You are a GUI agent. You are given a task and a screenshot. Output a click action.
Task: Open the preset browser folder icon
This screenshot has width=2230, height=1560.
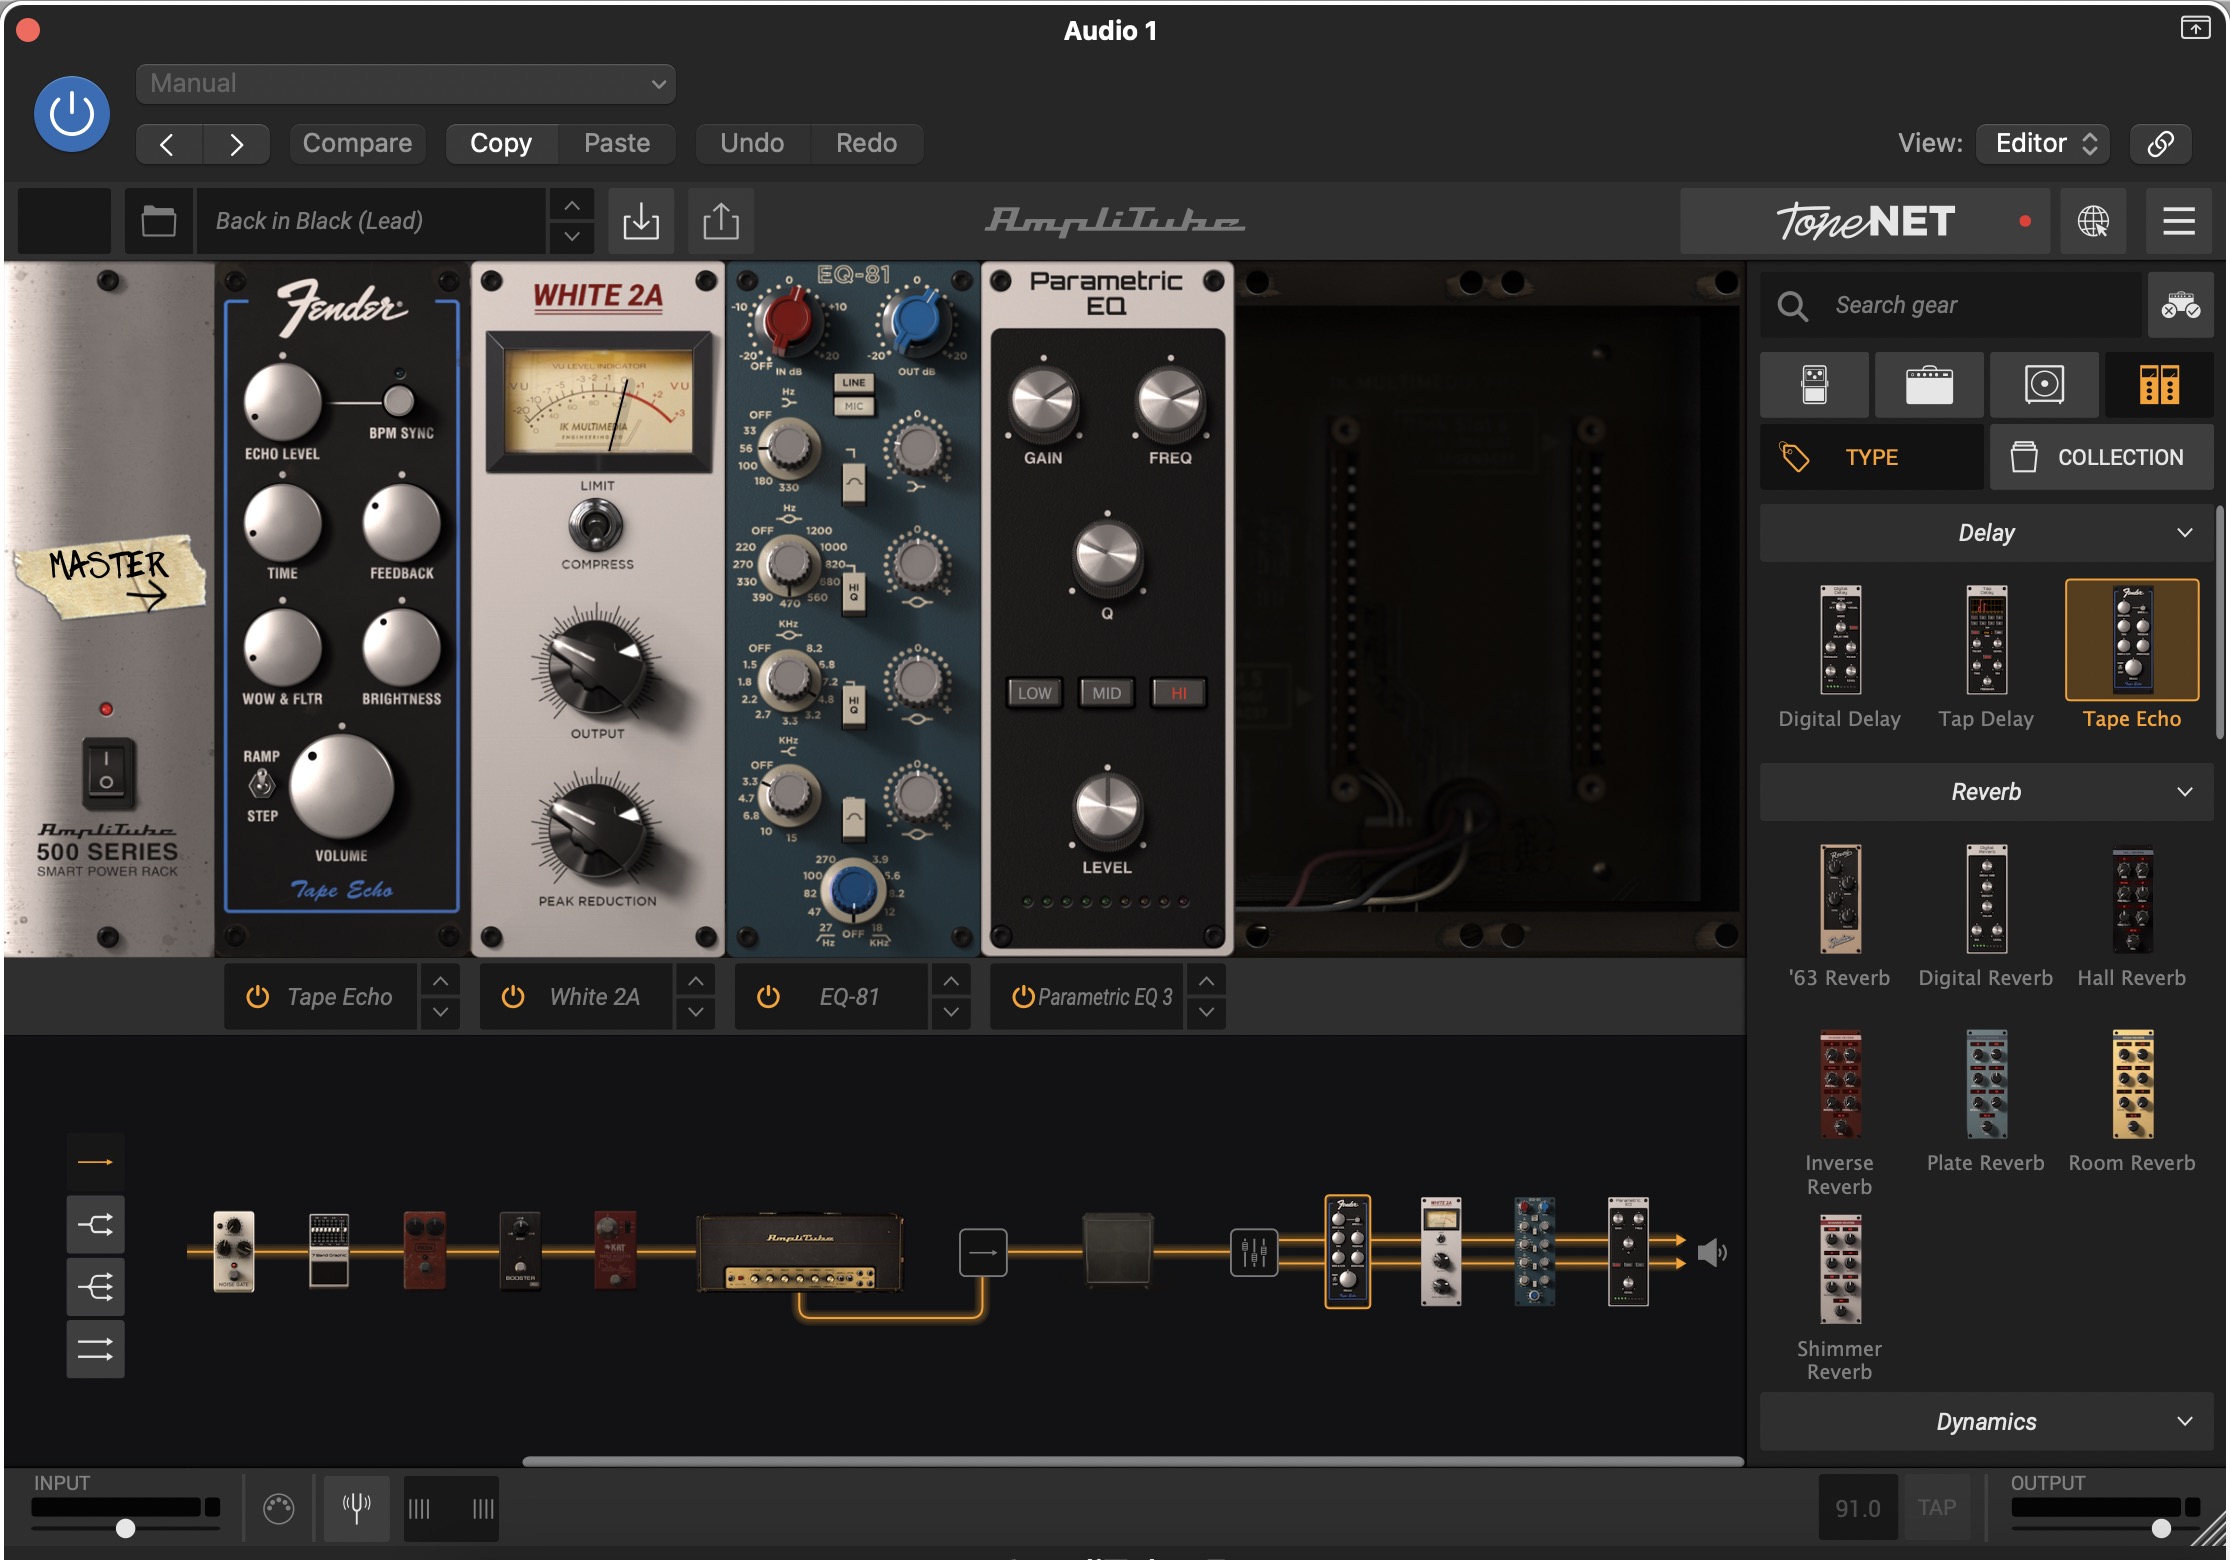(158, 220)
